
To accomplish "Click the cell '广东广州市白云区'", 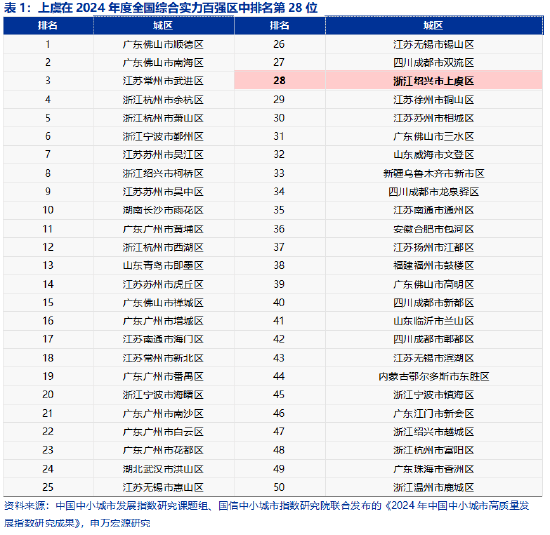I will coord(163,432).
